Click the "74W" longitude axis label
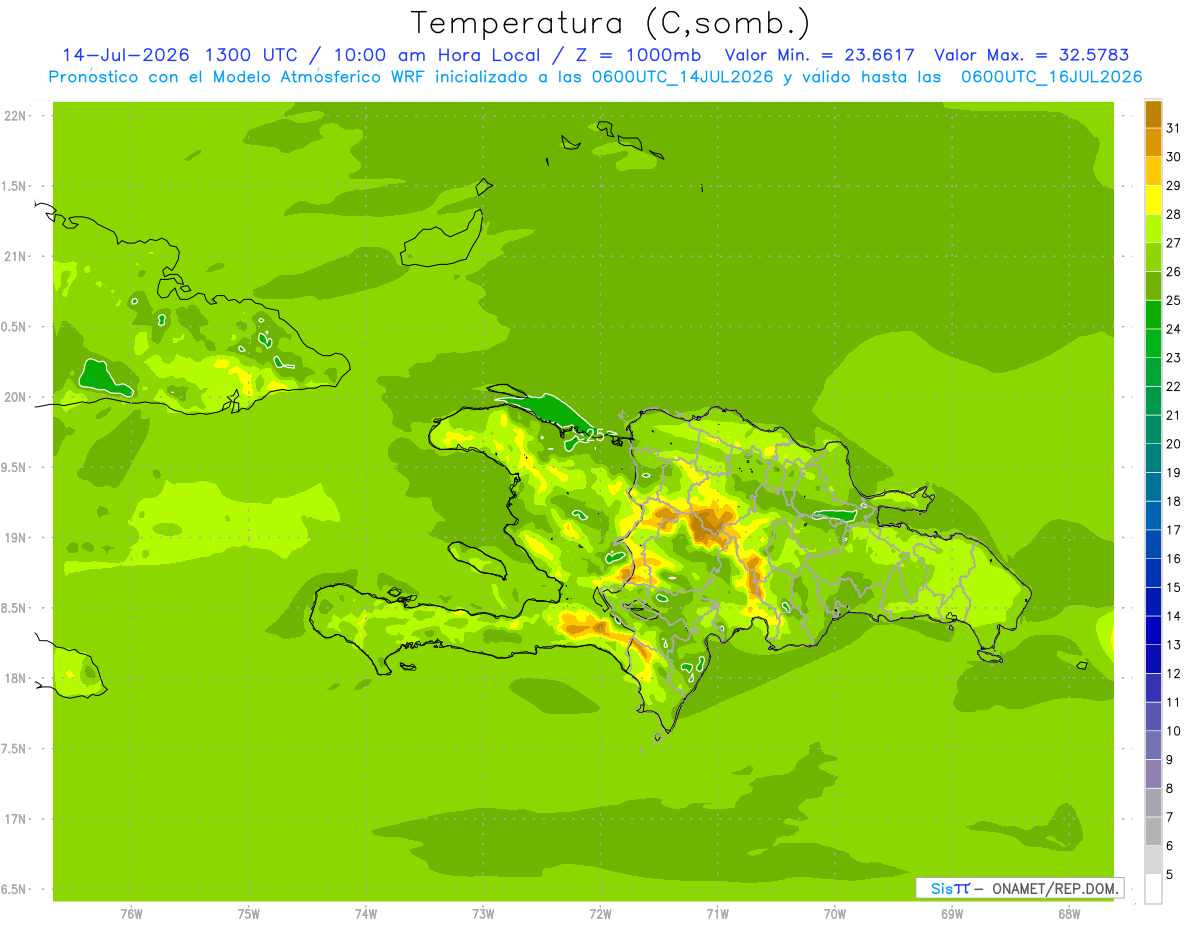Image resolution: width=1200 pixels, height=927 pixels. point(366,913)
